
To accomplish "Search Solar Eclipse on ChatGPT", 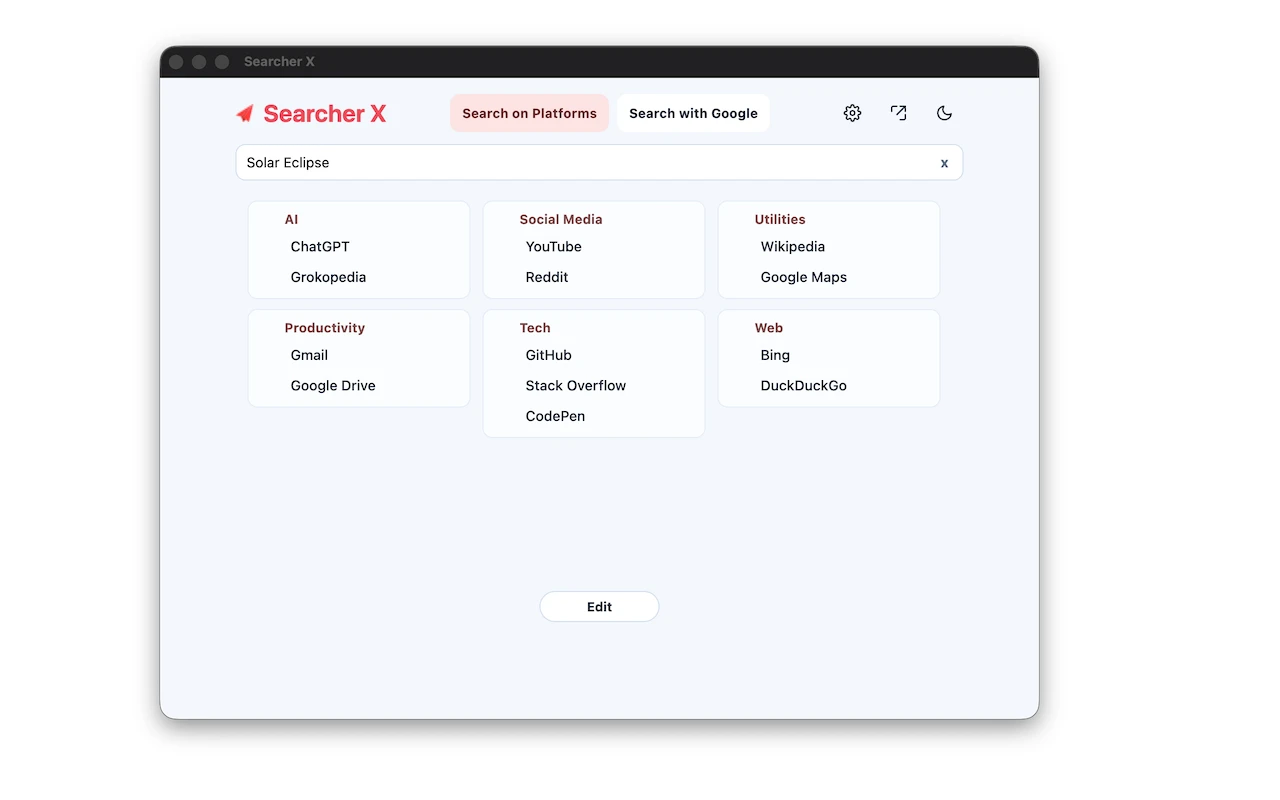I will pyautogui.click(x=319, y=246).
